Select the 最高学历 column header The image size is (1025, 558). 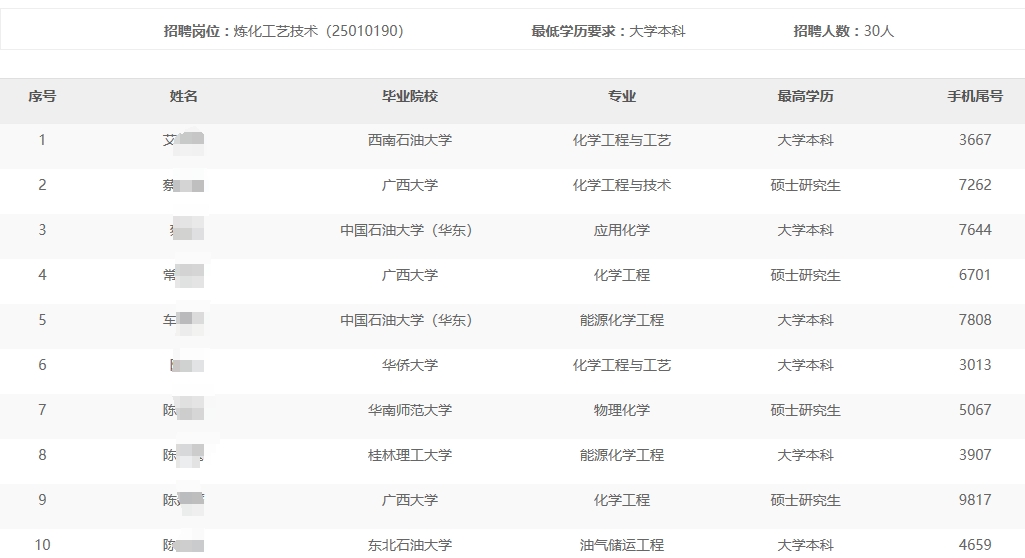click(805, 97)
